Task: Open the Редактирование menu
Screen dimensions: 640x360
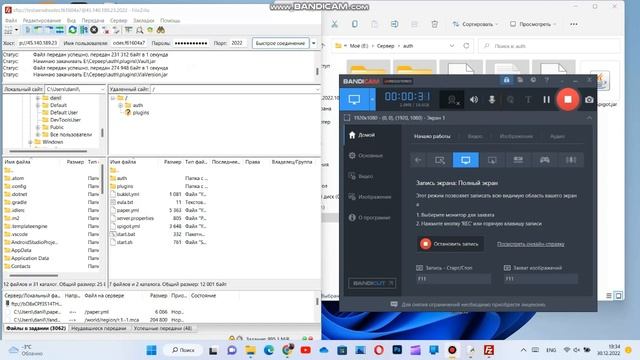Action: tap(42, 20)
